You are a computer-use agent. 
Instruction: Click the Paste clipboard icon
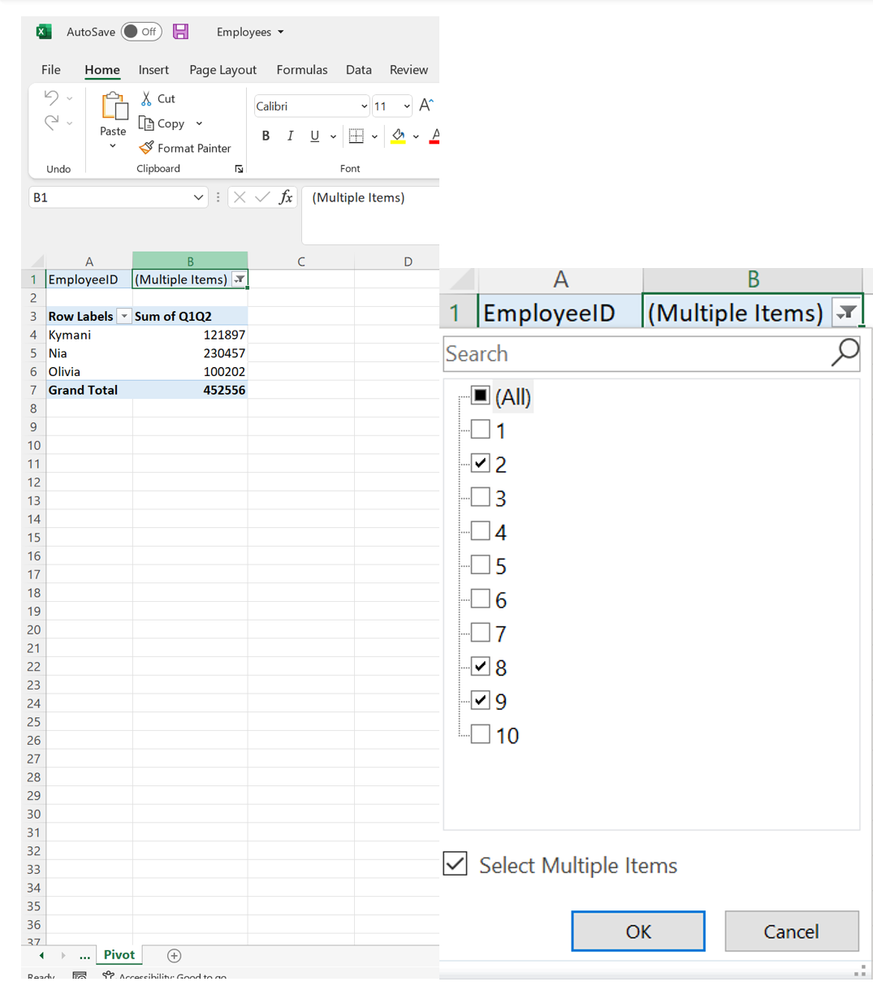pyautogui.click(x=114, y=106)
